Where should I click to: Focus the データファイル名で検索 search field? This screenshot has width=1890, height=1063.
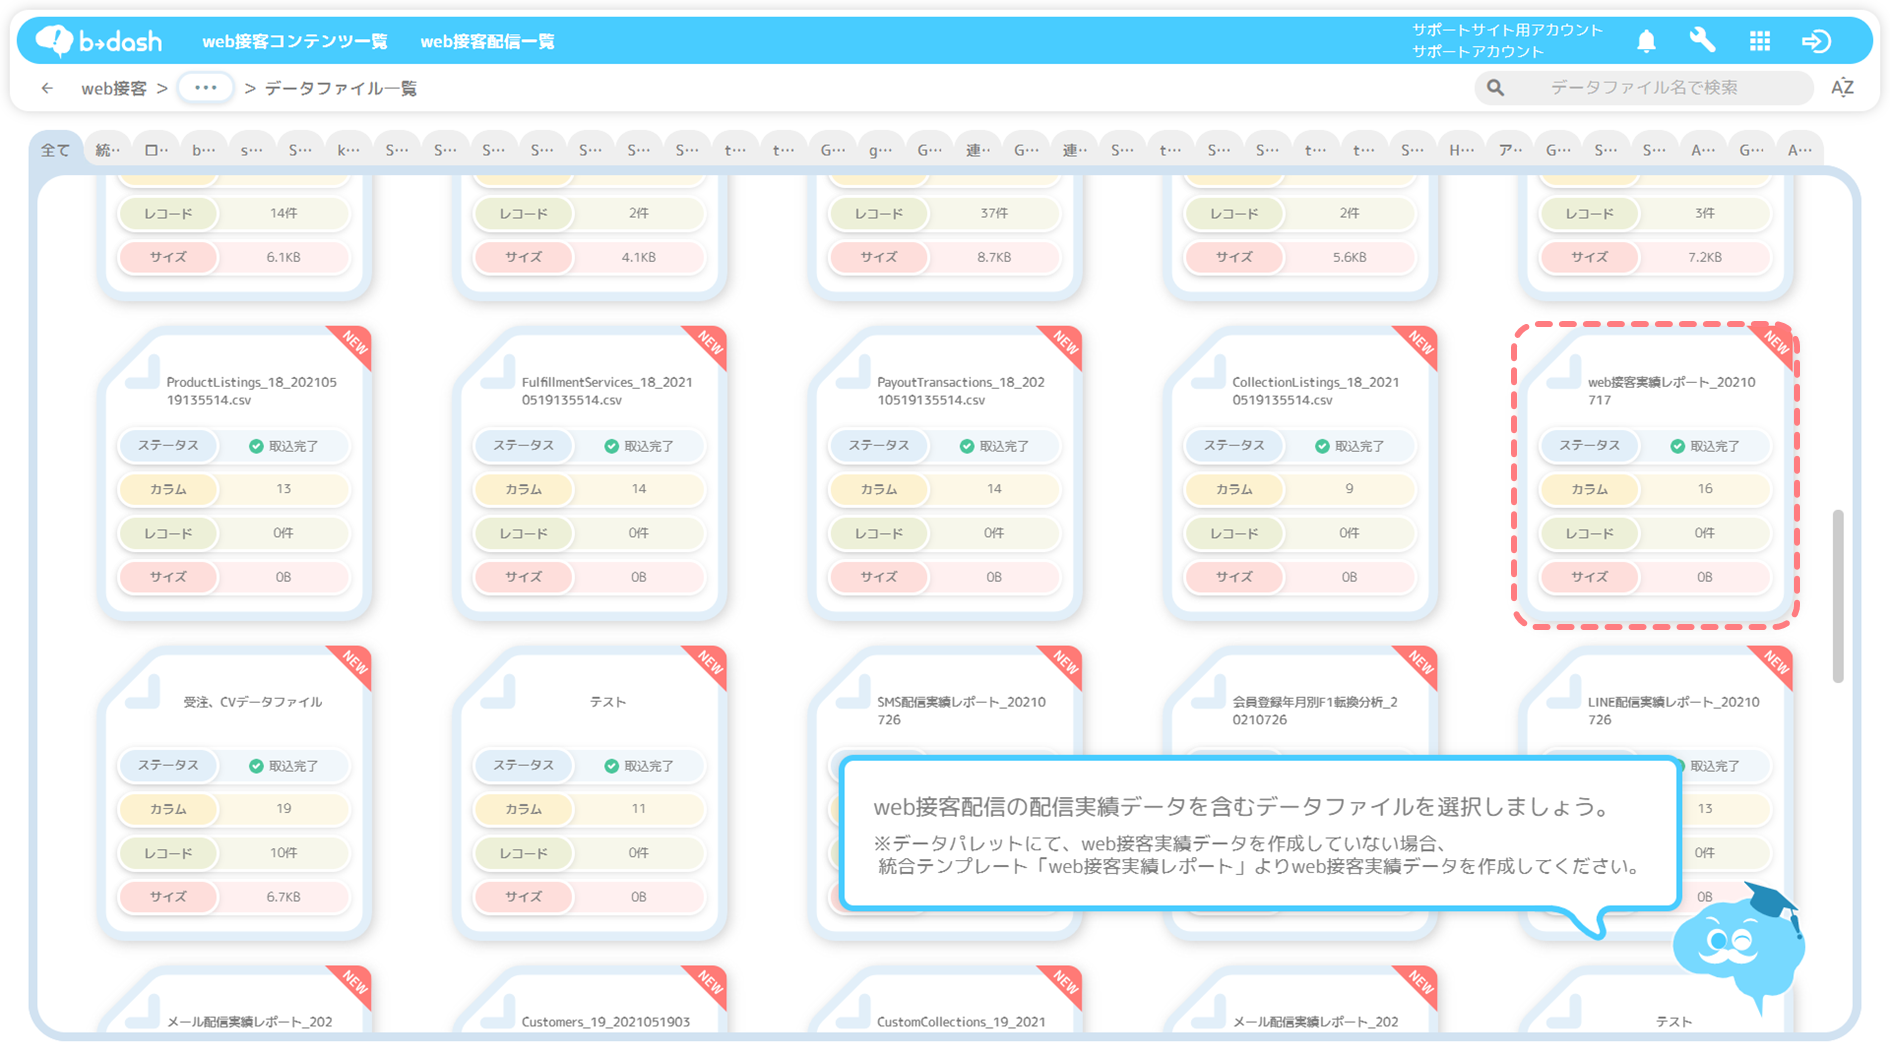pyautogui.click(x=1644, y=88)
